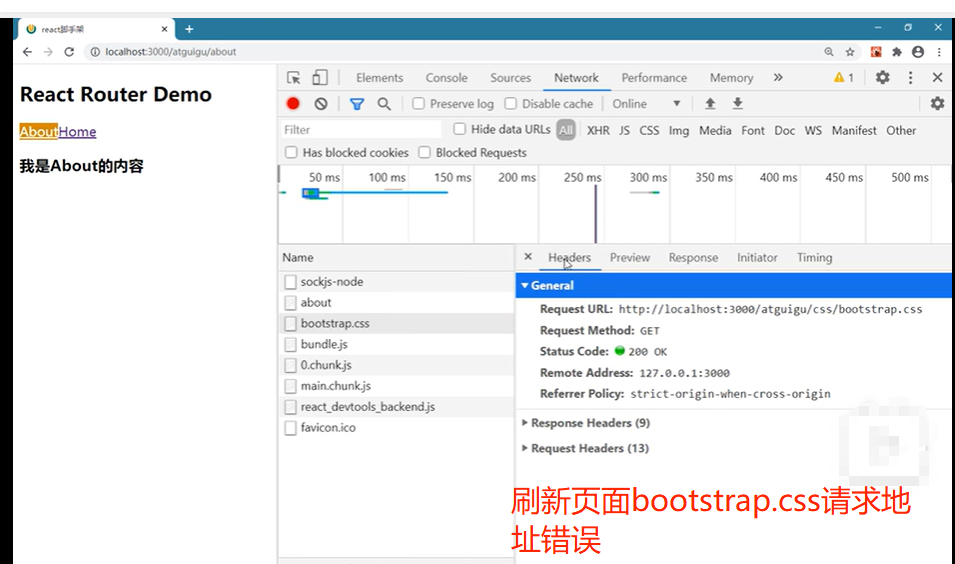Select the sockjs-node request

(396, 282)
